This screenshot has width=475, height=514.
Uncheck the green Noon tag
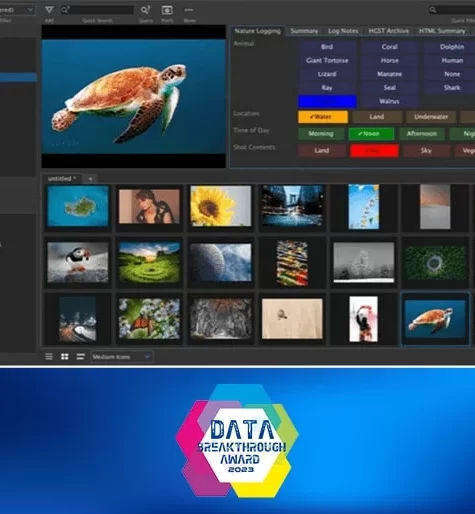point(371,134)
